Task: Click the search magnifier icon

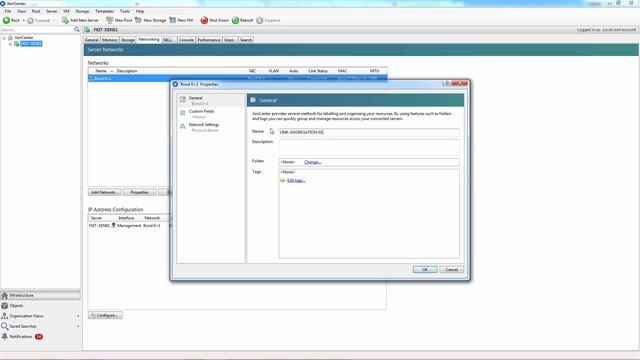Action: pos(77,29)
